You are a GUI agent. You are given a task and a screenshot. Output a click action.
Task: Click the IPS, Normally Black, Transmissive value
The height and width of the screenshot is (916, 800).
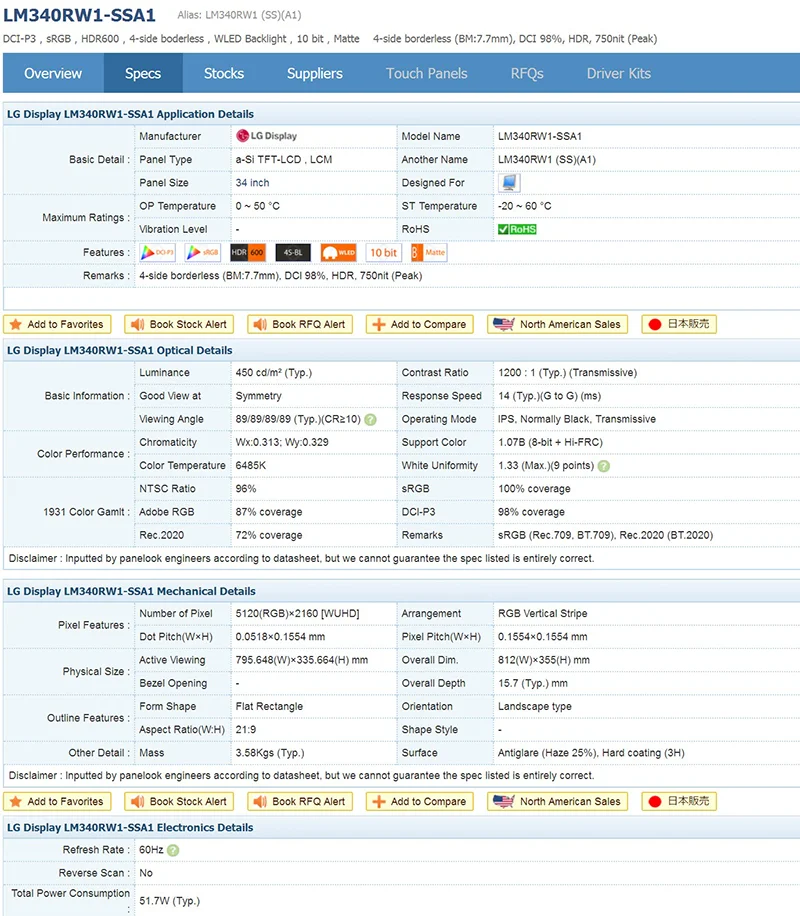point(577,419)
